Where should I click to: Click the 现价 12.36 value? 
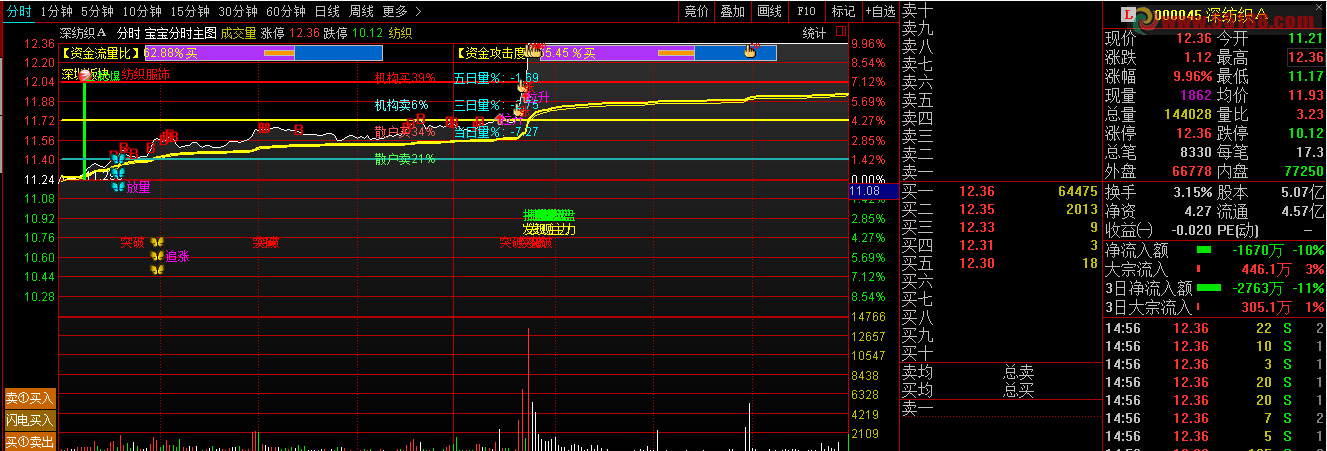tap(1192, 38)
